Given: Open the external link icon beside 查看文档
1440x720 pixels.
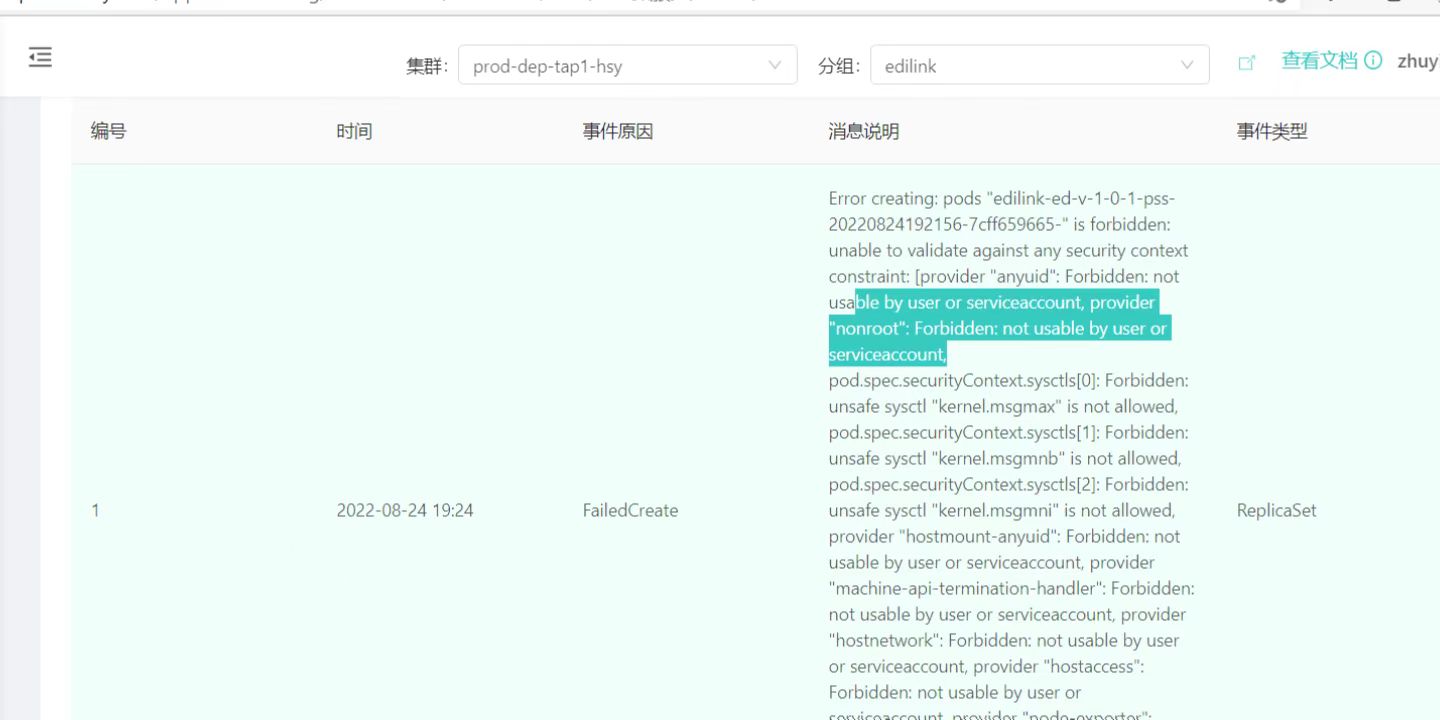Looking at the screenshot, I should click(1247, 63).
